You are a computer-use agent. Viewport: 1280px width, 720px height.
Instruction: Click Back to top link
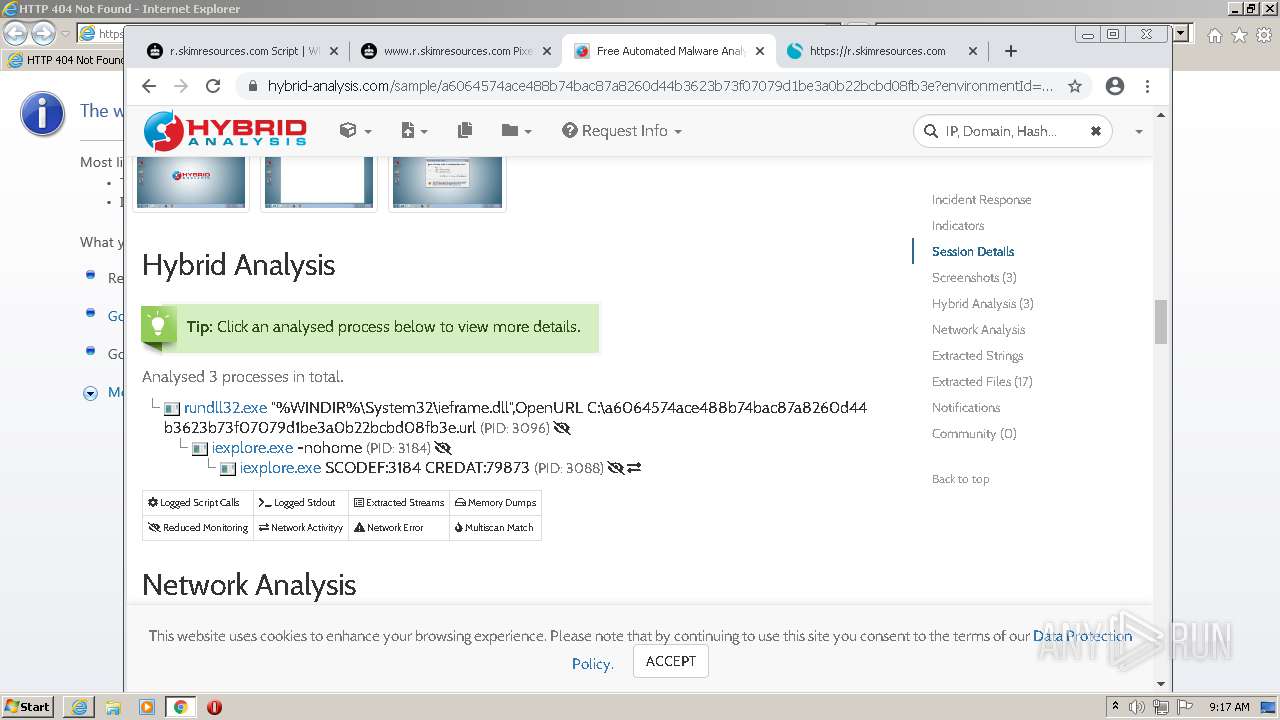point(960,479)
